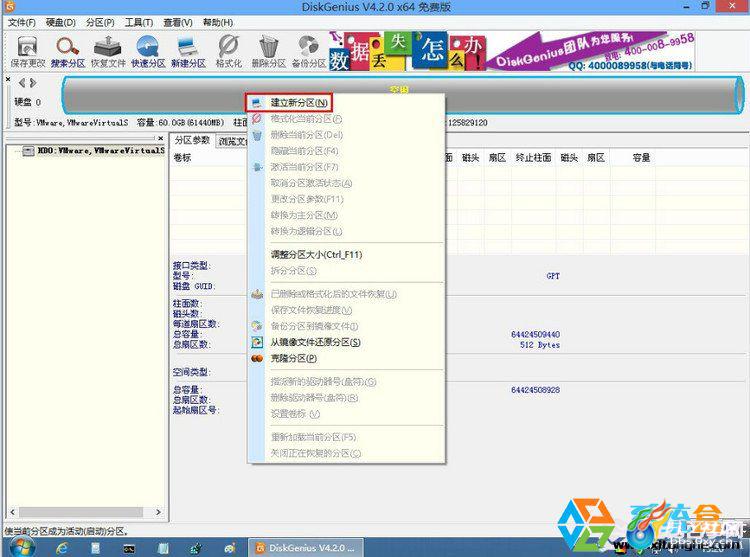Click the 备份分区 backup partition toolbar icon

(x=309, y=52)
